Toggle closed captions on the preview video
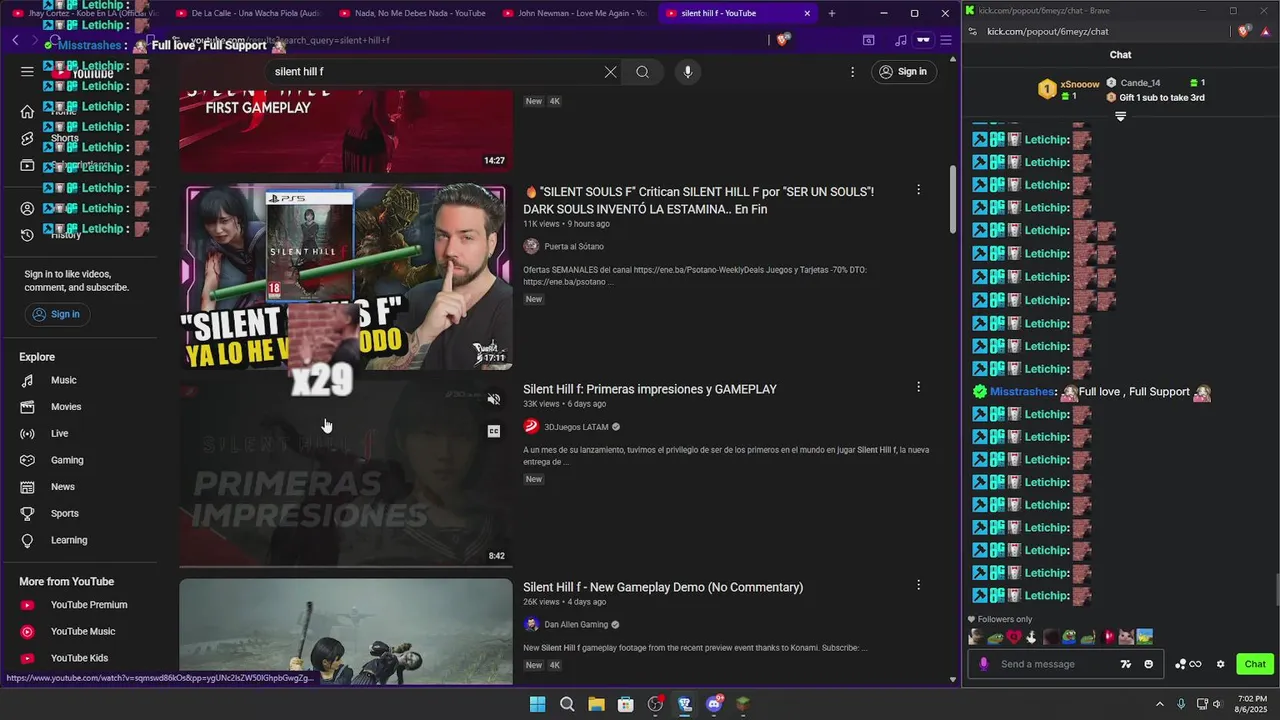 494,431
